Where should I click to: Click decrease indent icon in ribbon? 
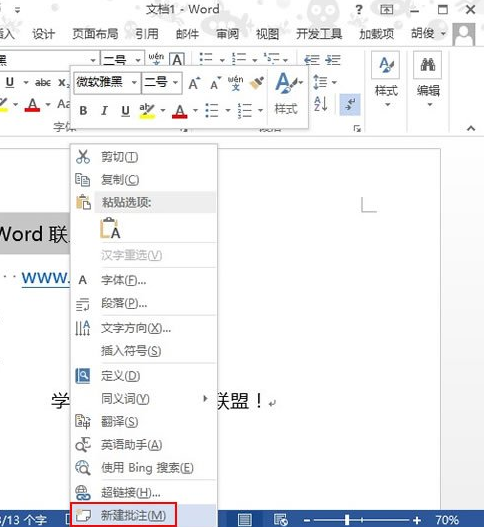pyautogui.click(x=312, y=60)
